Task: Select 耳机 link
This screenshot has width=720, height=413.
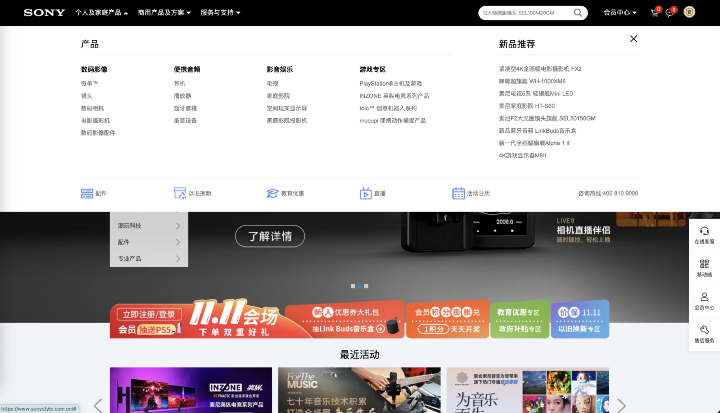Action: 180,84
